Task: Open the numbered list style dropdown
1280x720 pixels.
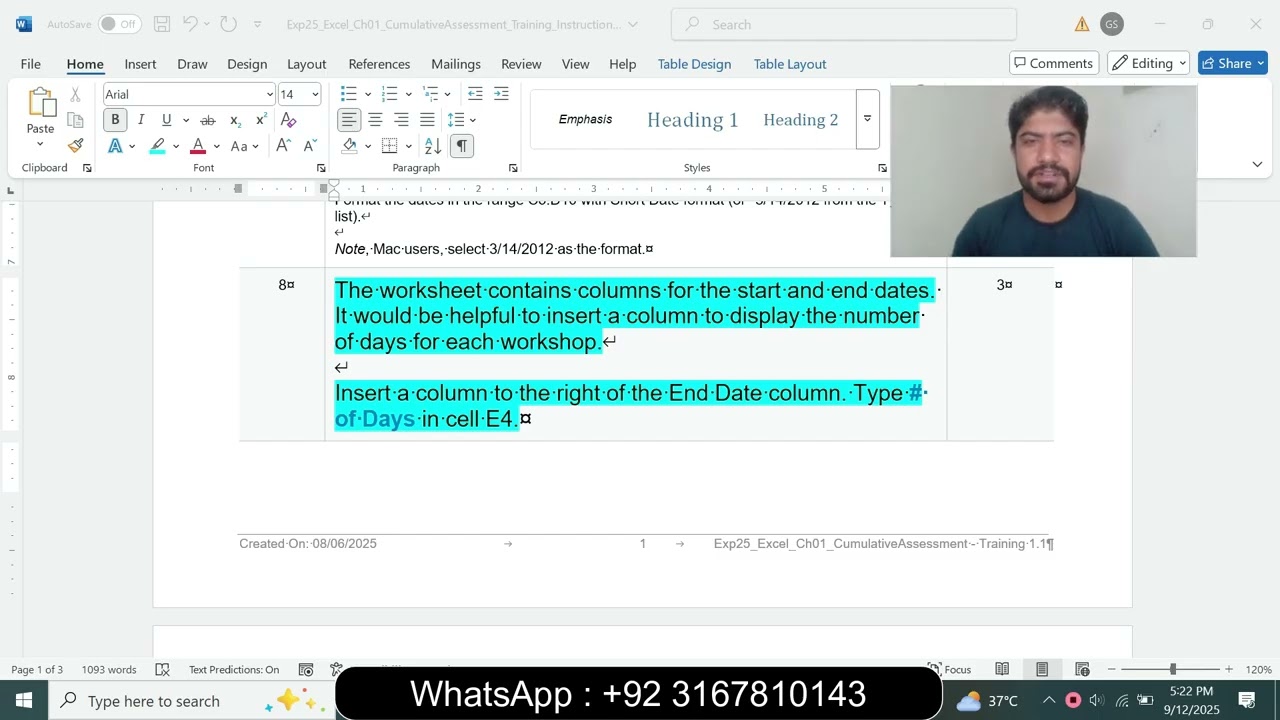Action: [409, 94]
